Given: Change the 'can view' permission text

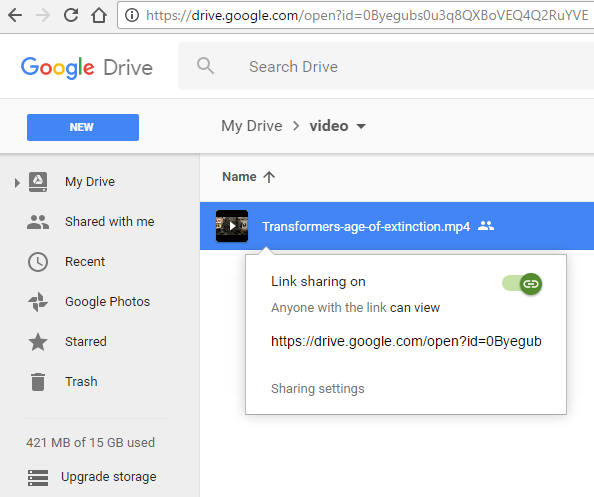Looking at the screenshot, I should click(415, 308).
